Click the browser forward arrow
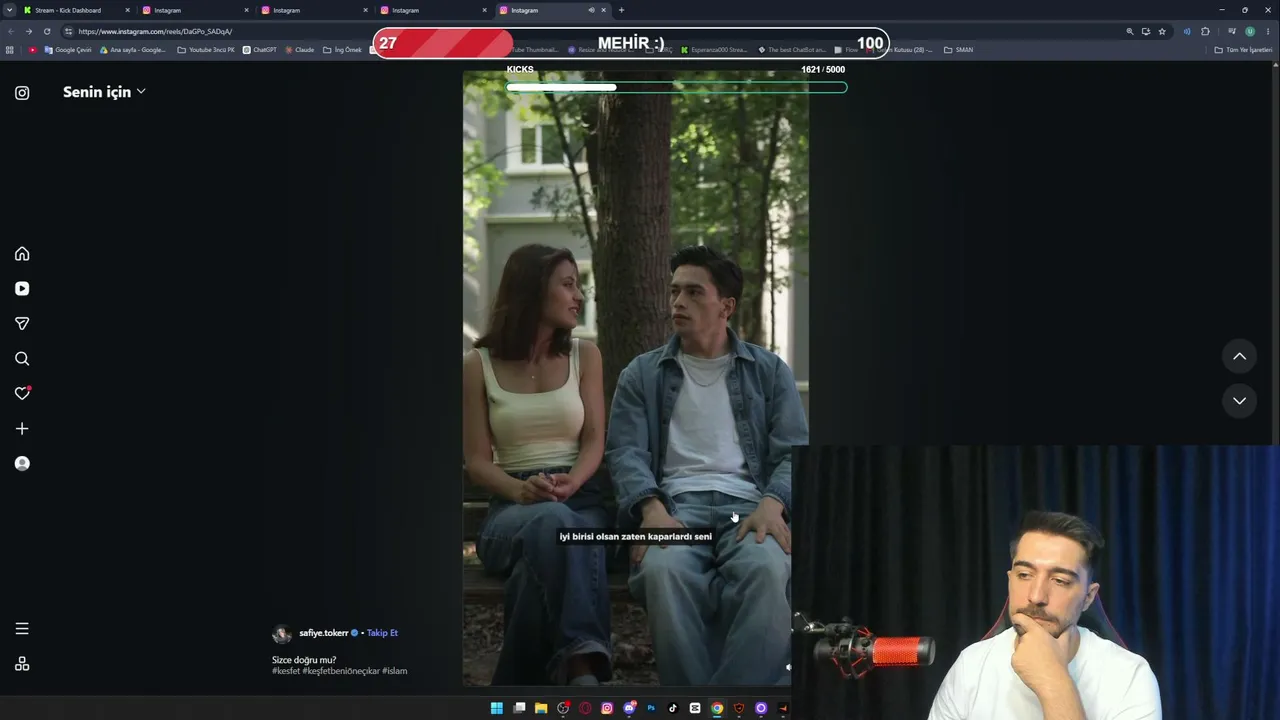This screenshot has width=1280, height=720. [29, 31]
